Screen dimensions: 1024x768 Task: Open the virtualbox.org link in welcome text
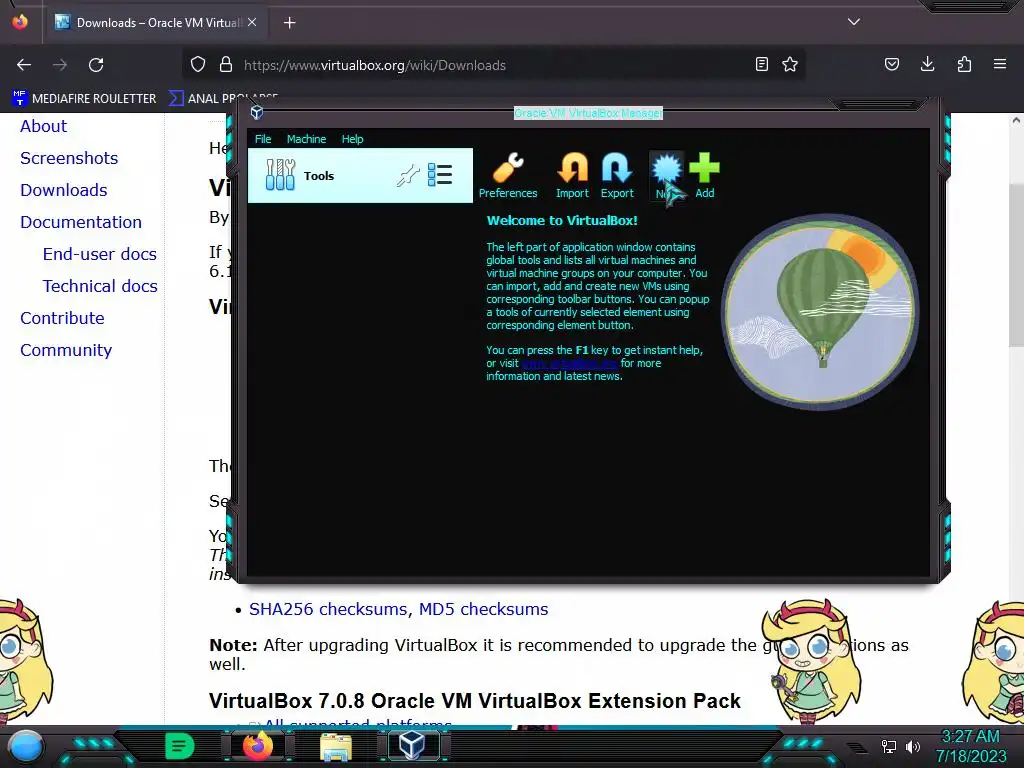(569, 363)
